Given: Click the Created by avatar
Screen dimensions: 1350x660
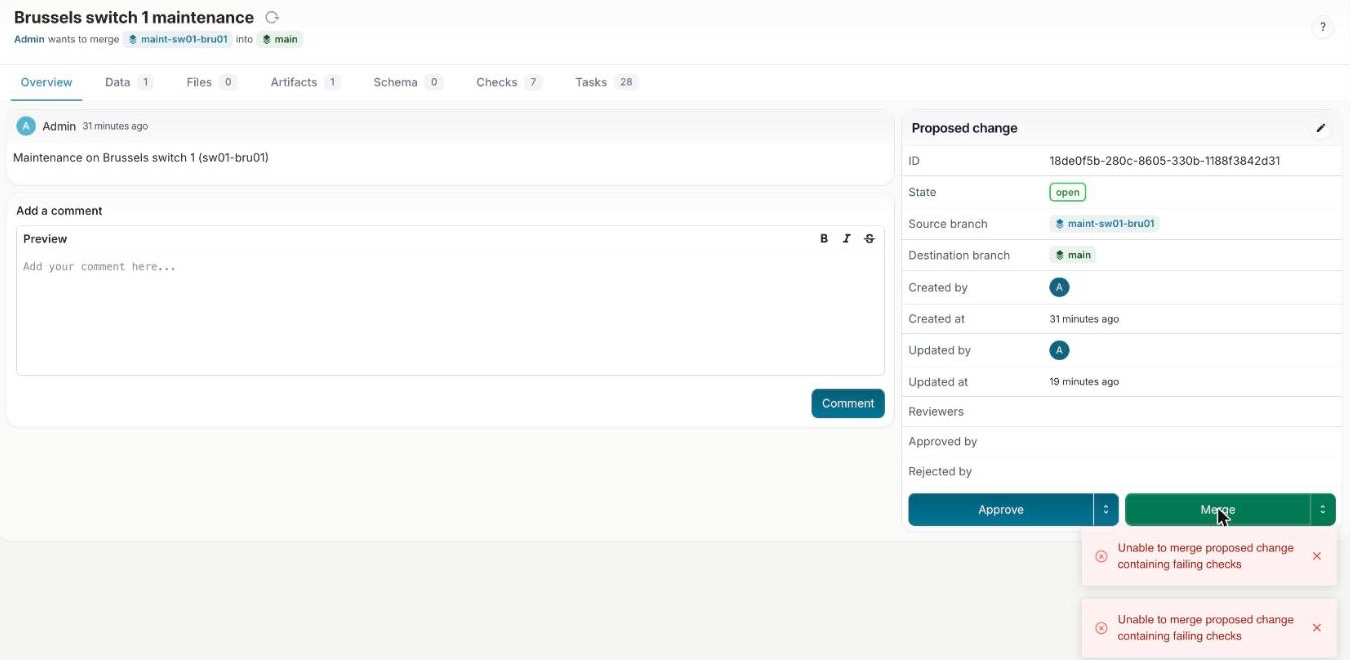Looking at the screenshot, I should 1059,287.
